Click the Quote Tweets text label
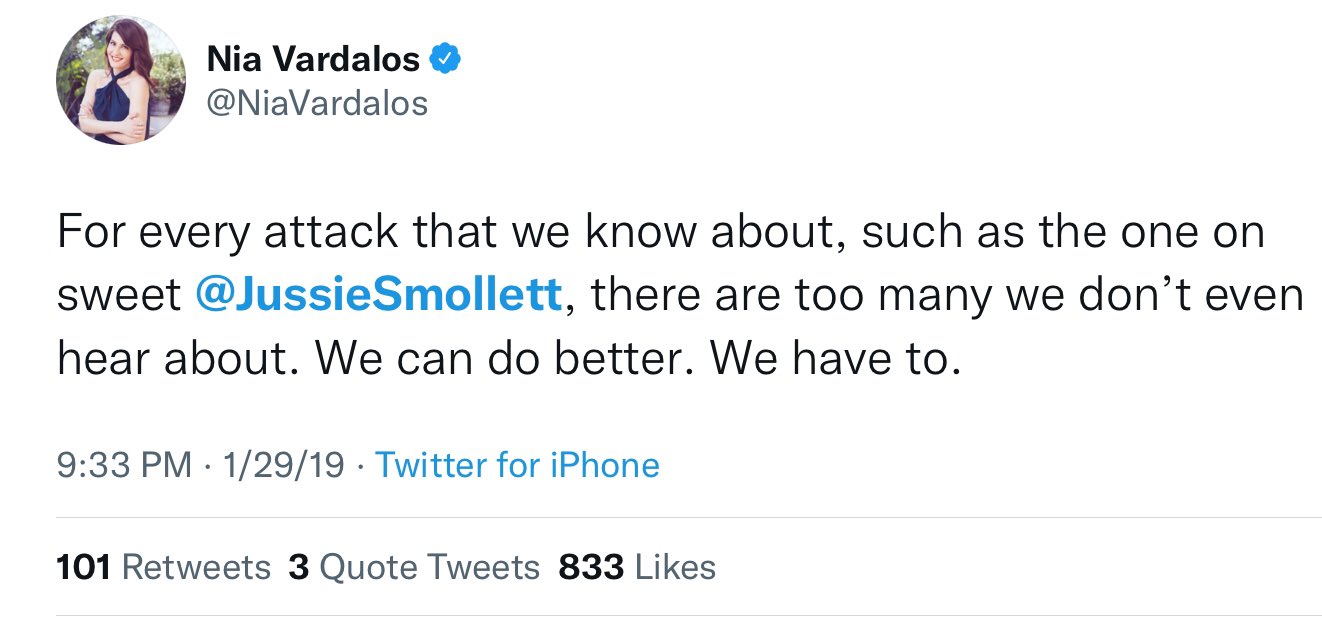The width and height of the screenshot is (1322, 619). coord(429,567)
